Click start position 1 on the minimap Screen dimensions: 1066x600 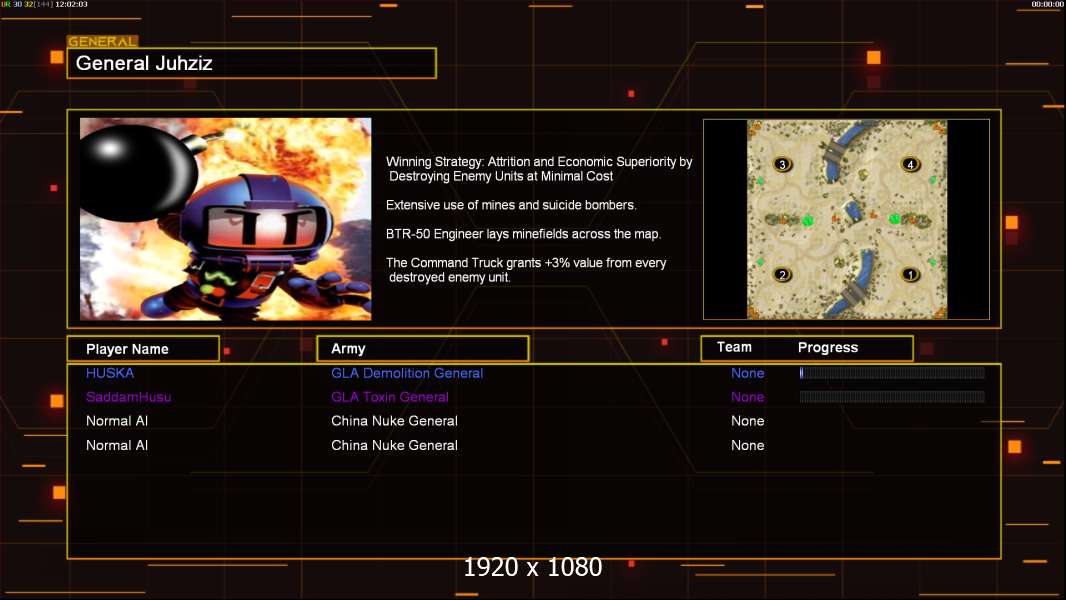[910, 275]
